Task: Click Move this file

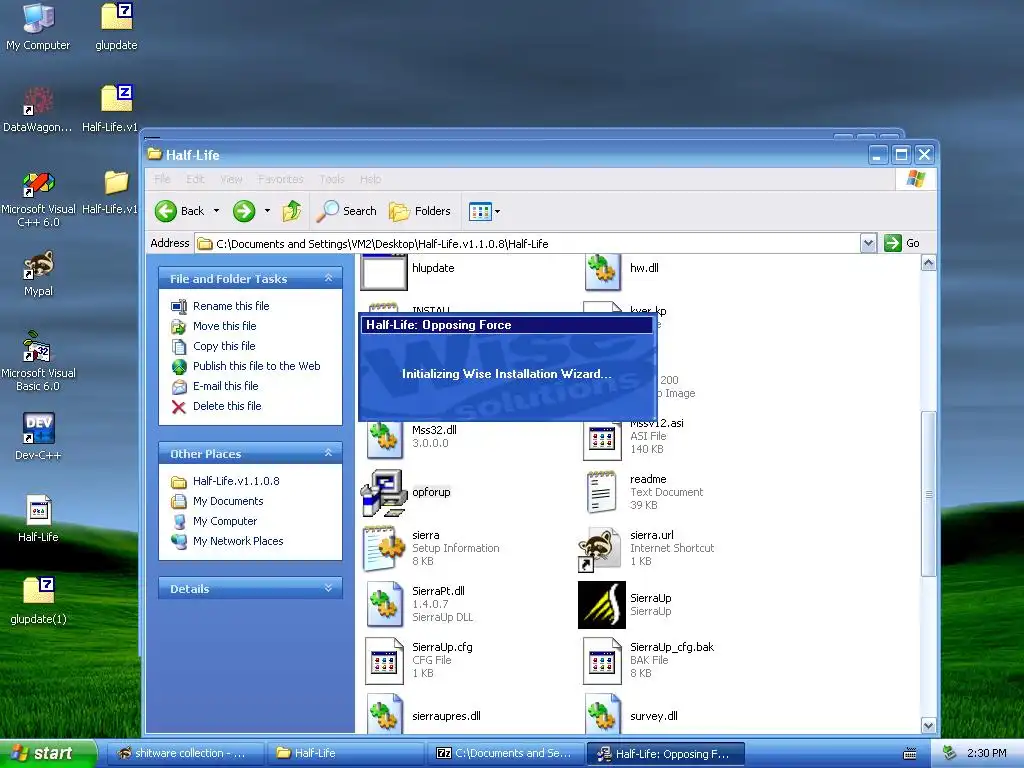Action: (224, 326)
